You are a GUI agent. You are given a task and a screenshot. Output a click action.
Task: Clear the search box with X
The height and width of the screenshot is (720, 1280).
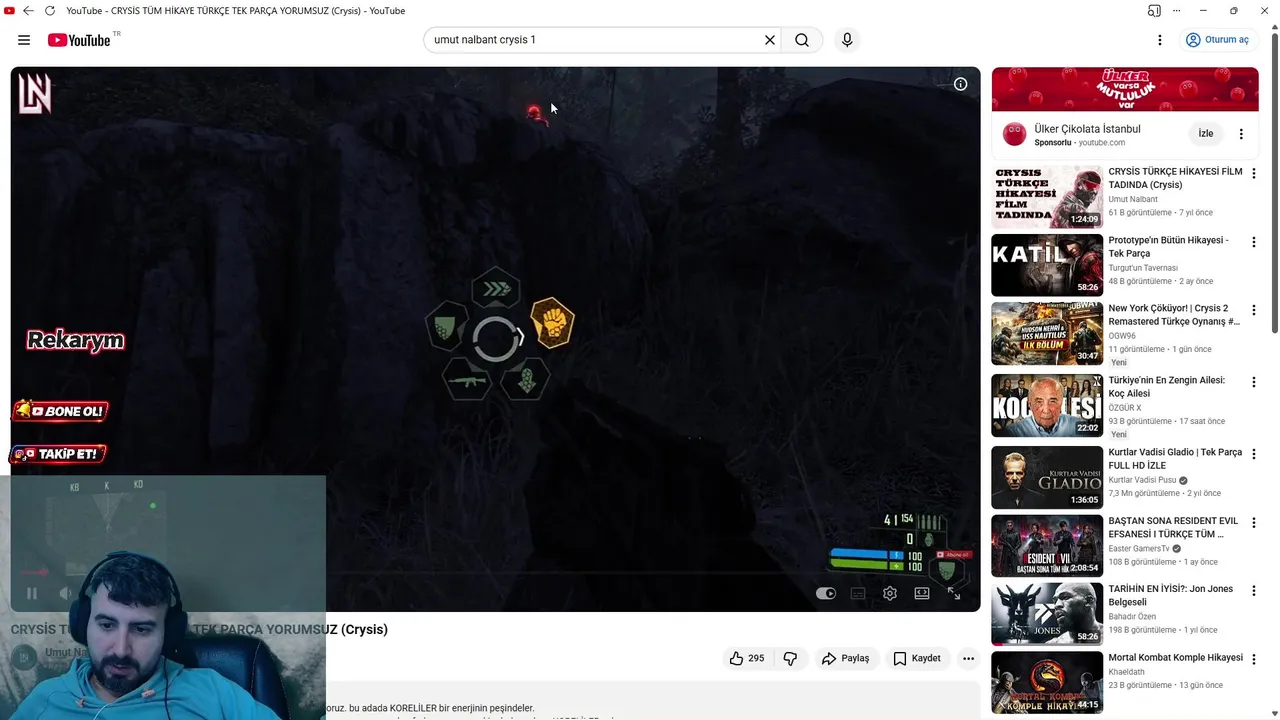coord(770,40)
